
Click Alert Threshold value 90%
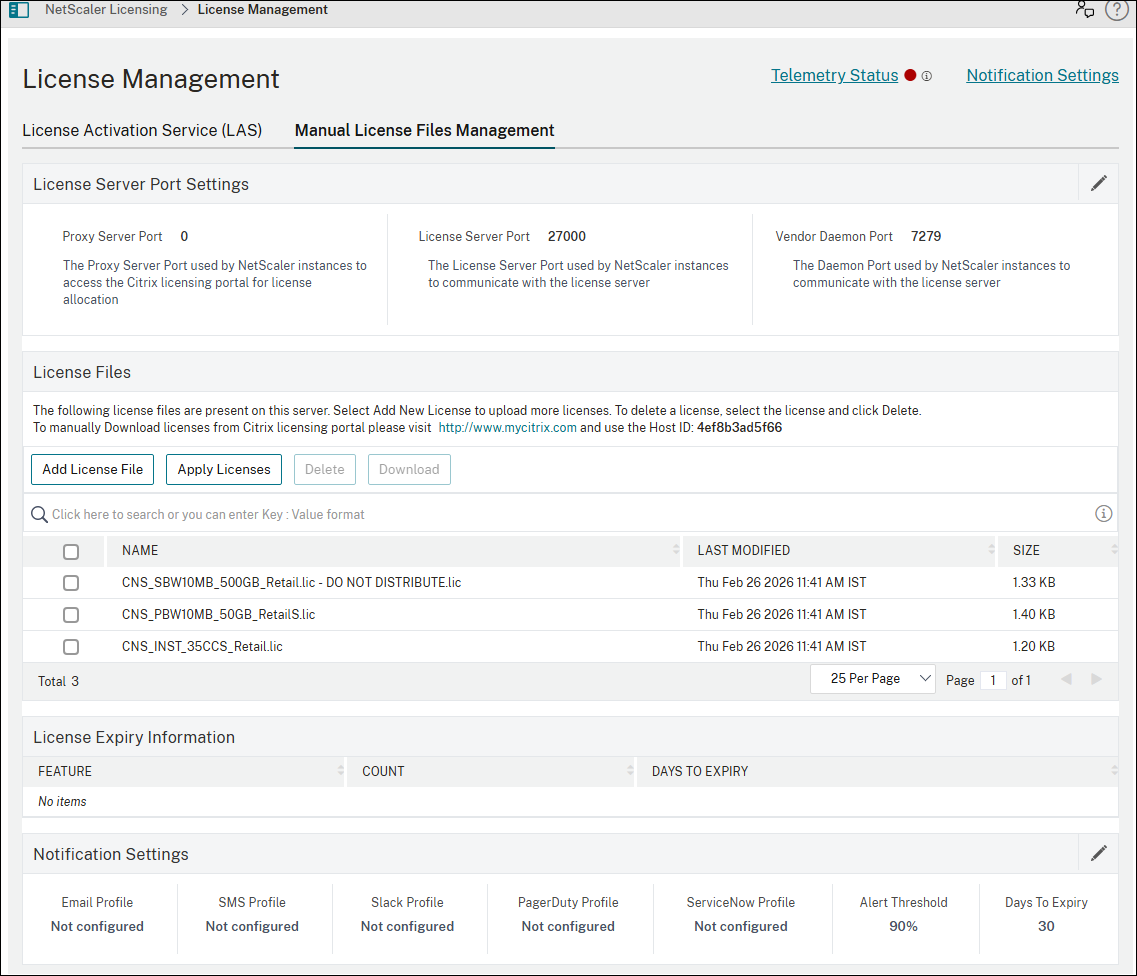[x=904, y=926]
